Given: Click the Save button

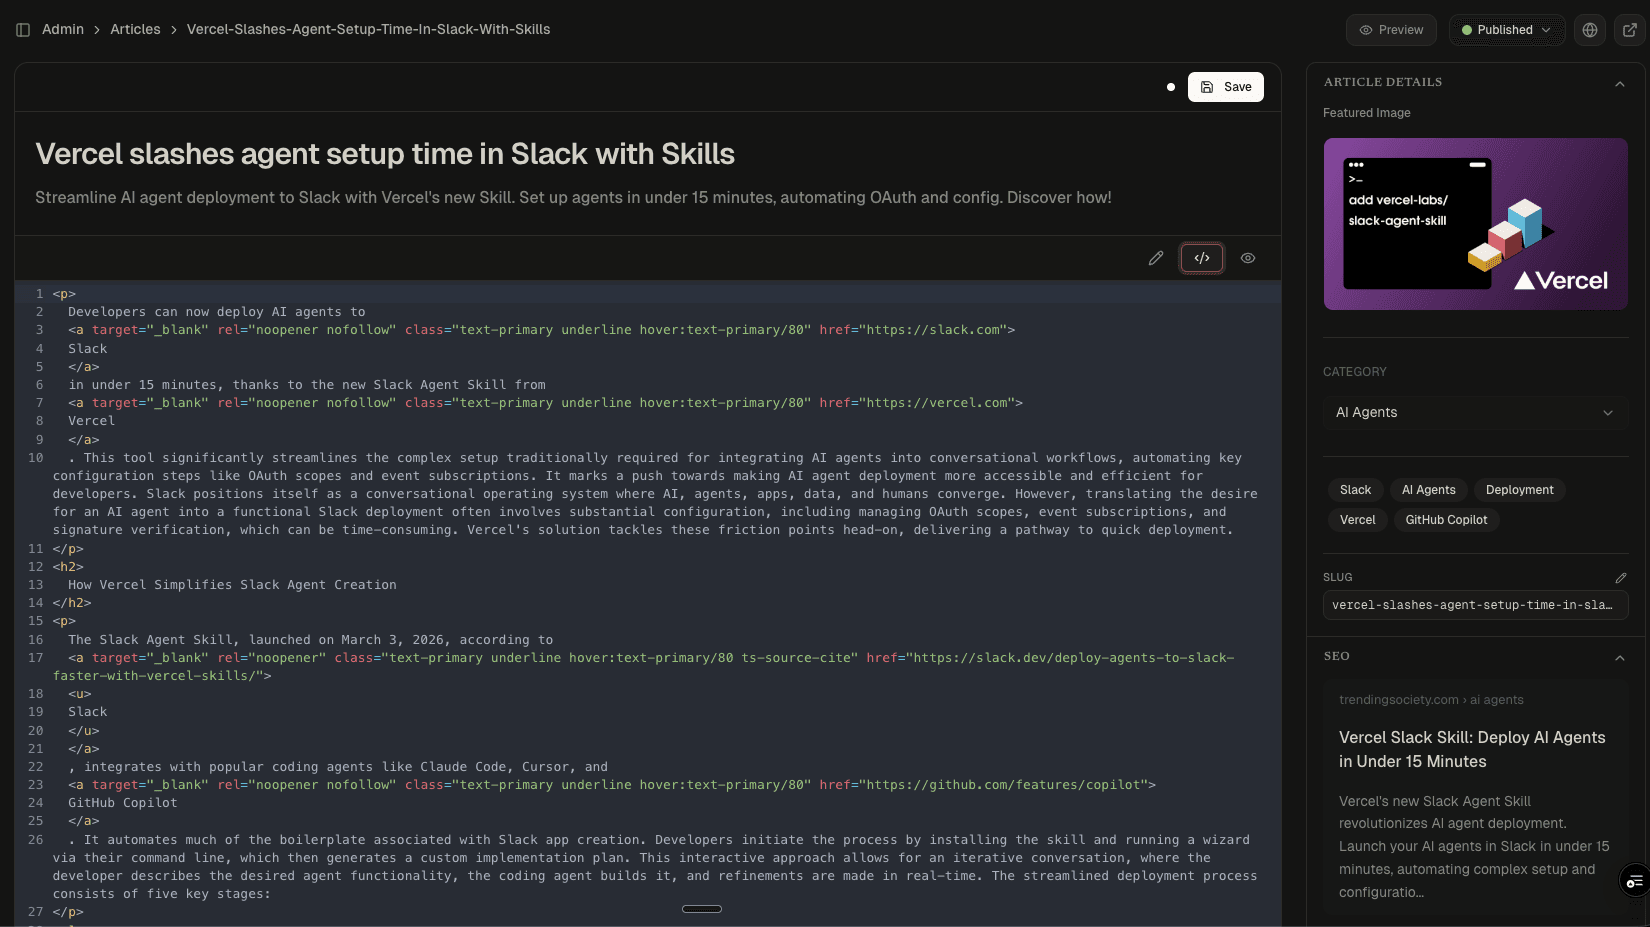Looking at the screenshot, I should [x=1225, y=87].
